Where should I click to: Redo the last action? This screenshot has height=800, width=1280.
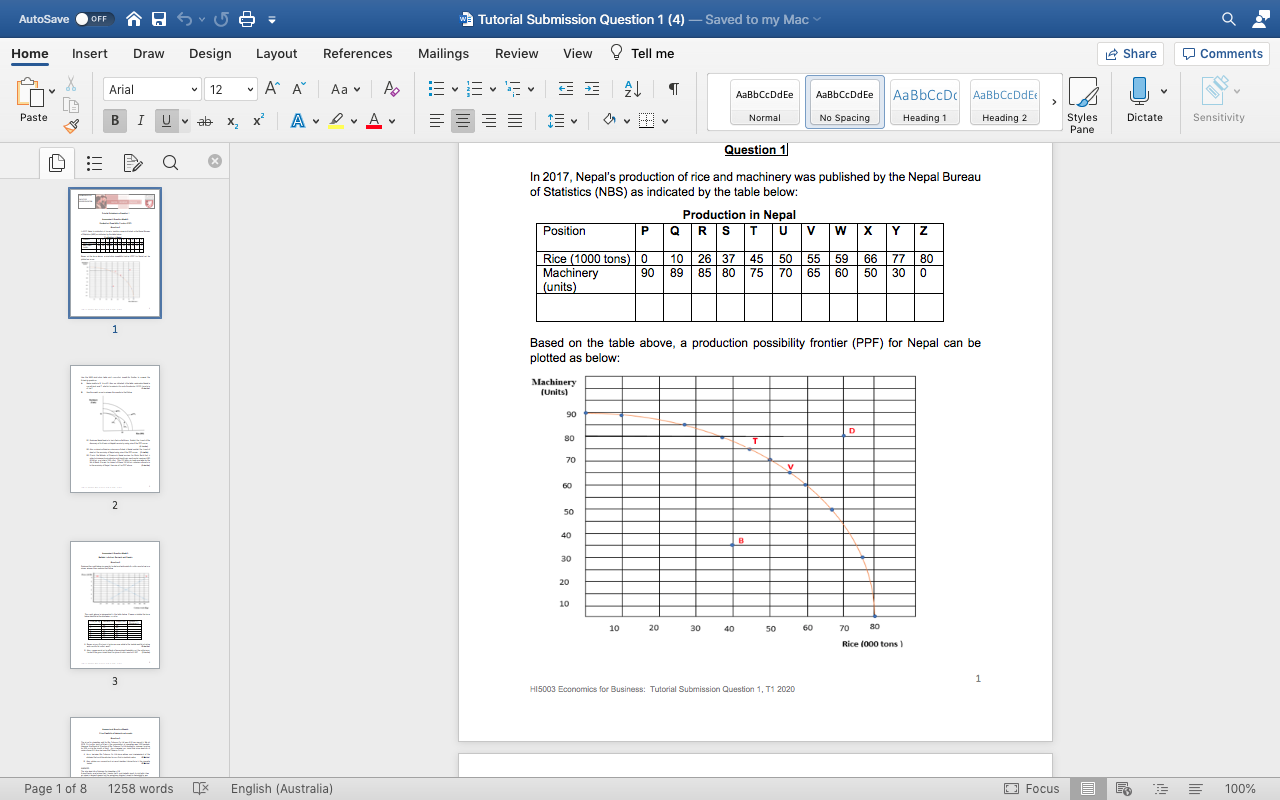click(220, 19)
